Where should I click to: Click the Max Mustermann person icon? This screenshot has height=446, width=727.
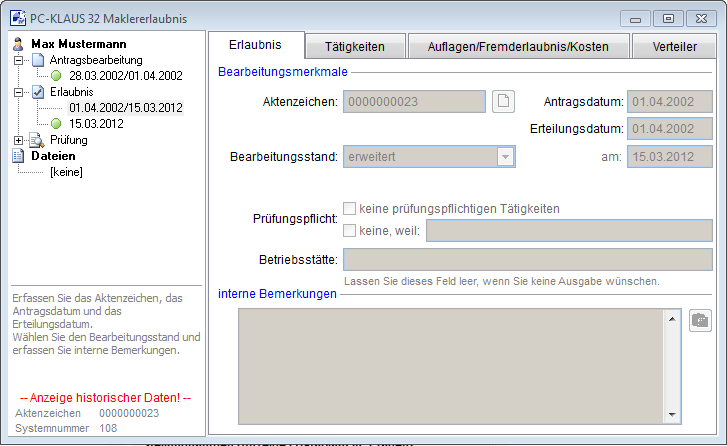pos(18,44)
